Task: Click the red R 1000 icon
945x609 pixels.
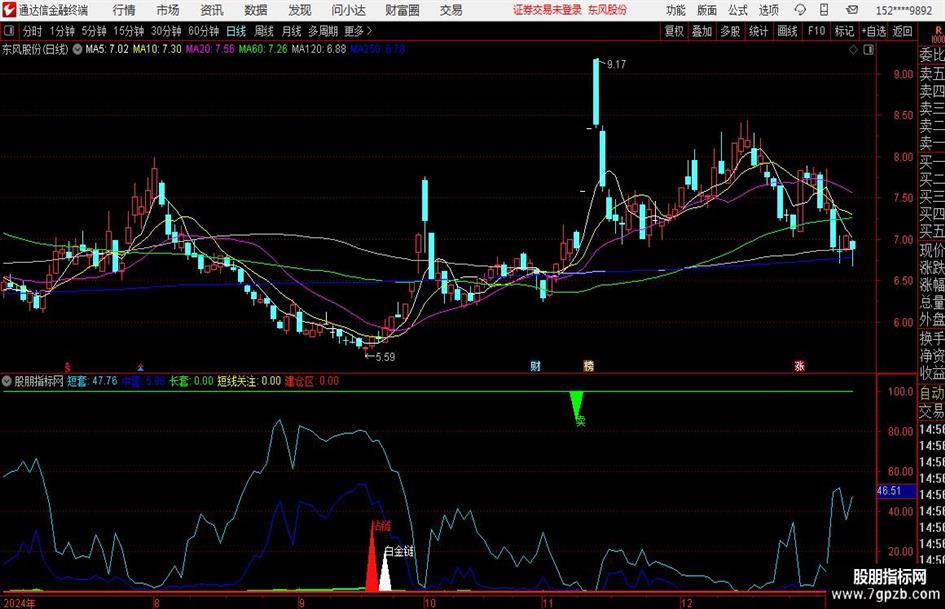Action: click(x=938, y=34)
